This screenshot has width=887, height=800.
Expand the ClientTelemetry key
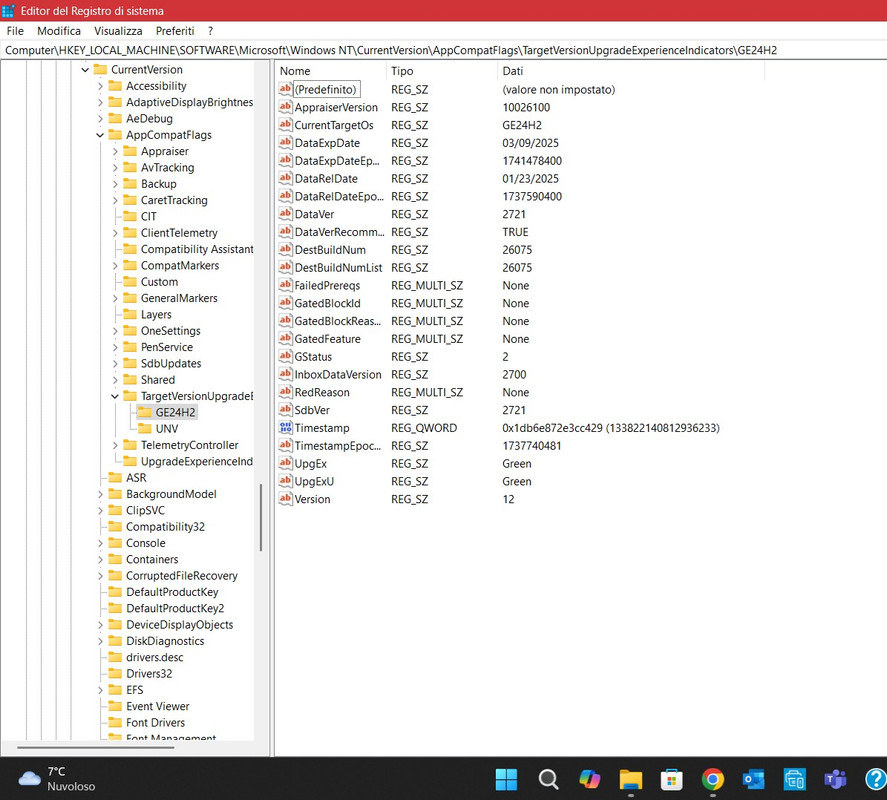click(115, 233)
